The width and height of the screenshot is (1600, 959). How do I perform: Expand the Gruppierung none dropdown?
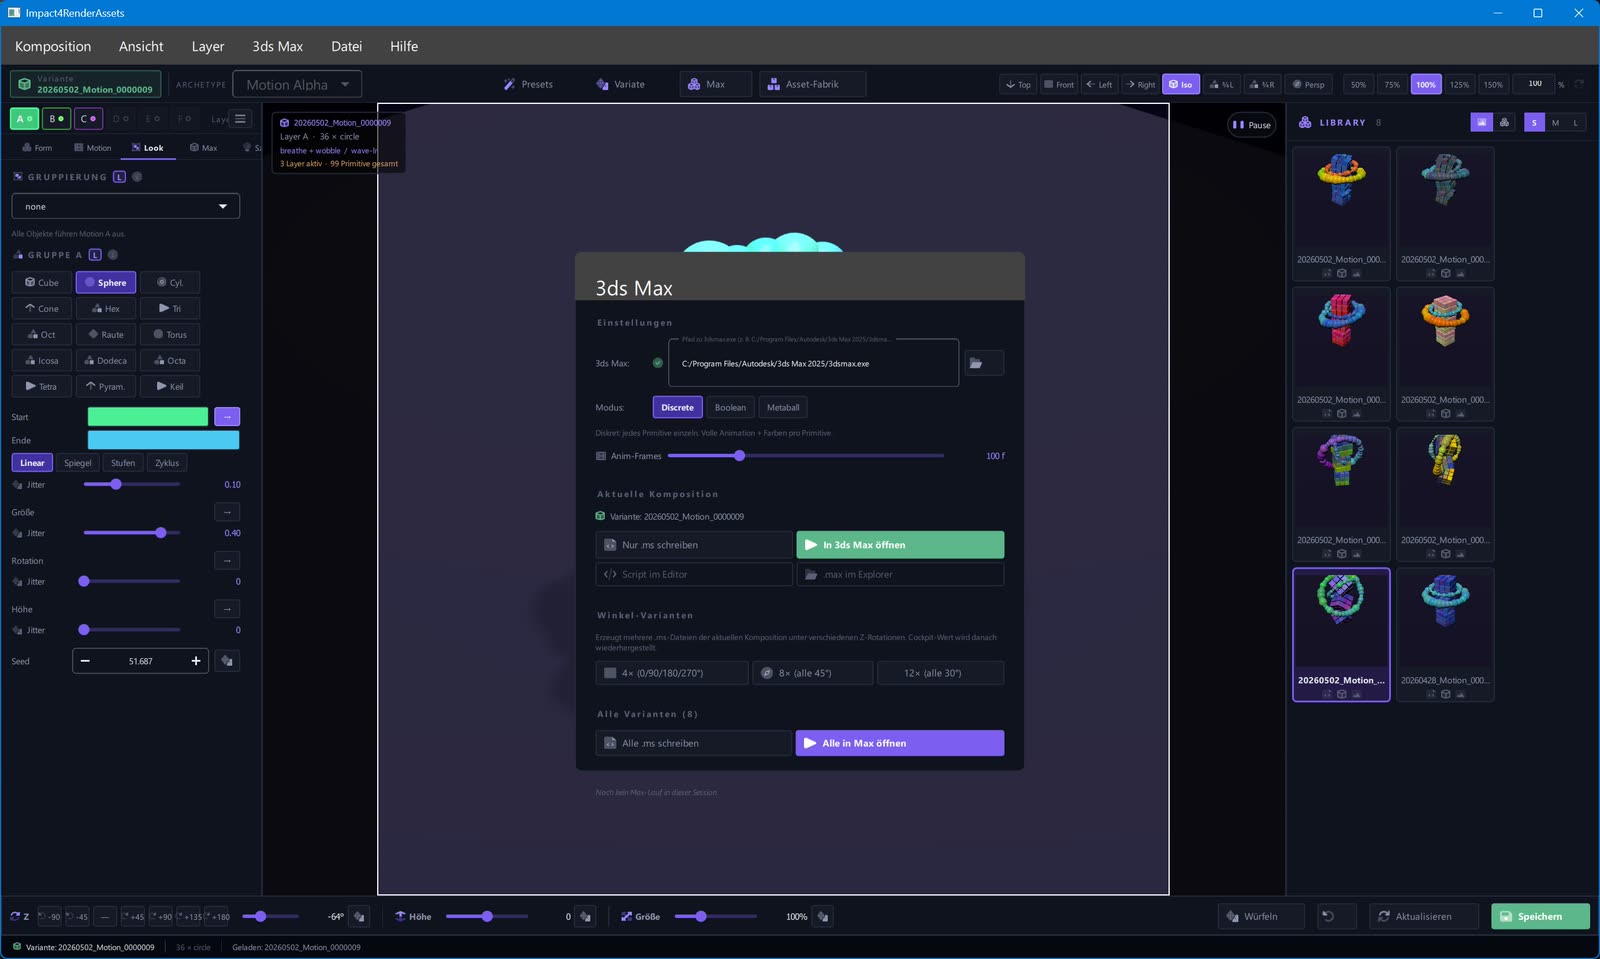(126, 206)
